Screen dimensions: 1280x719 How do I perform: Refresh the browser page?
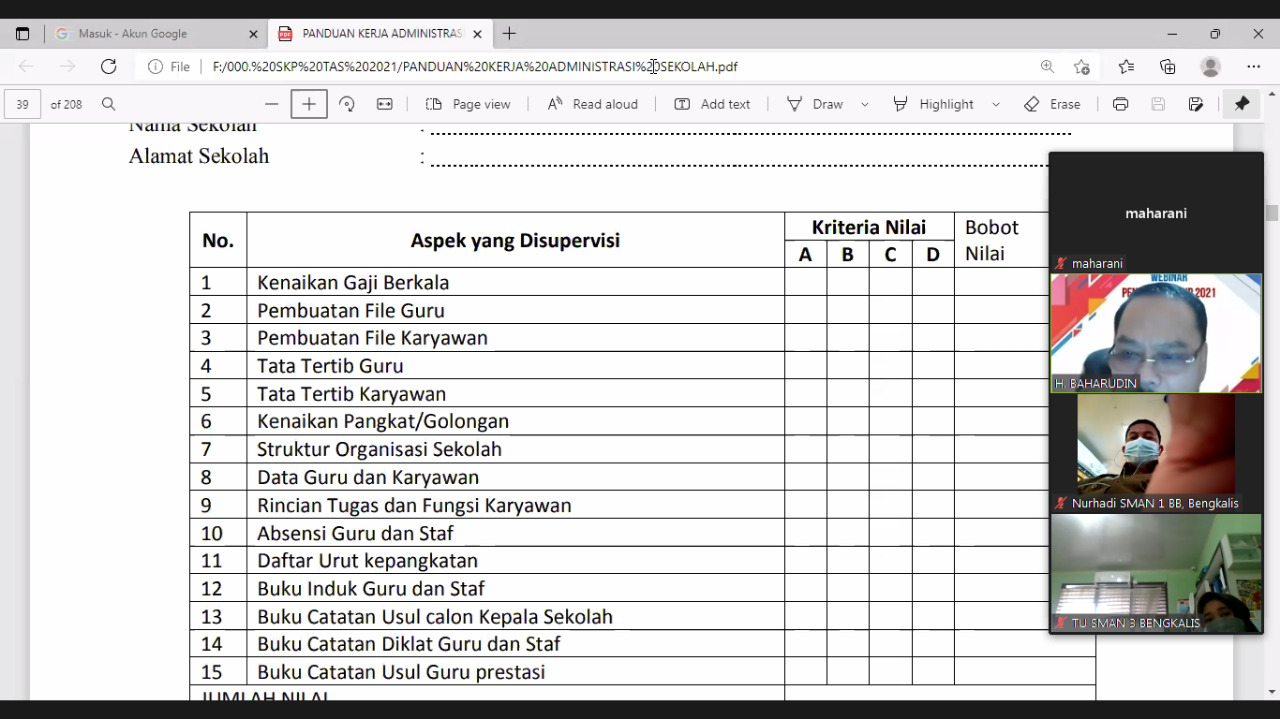click(108, 66)
